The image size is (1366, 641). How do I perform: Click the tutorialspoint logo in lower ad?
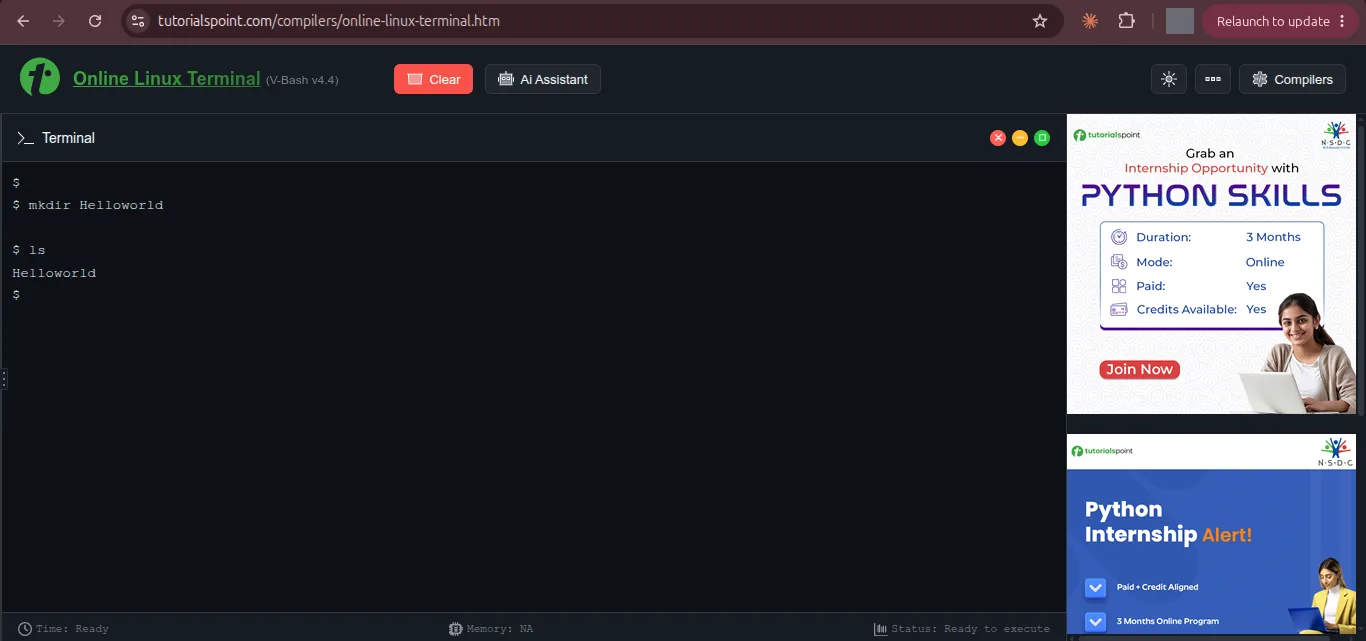pyautogui.click(x=1102, y=451)
